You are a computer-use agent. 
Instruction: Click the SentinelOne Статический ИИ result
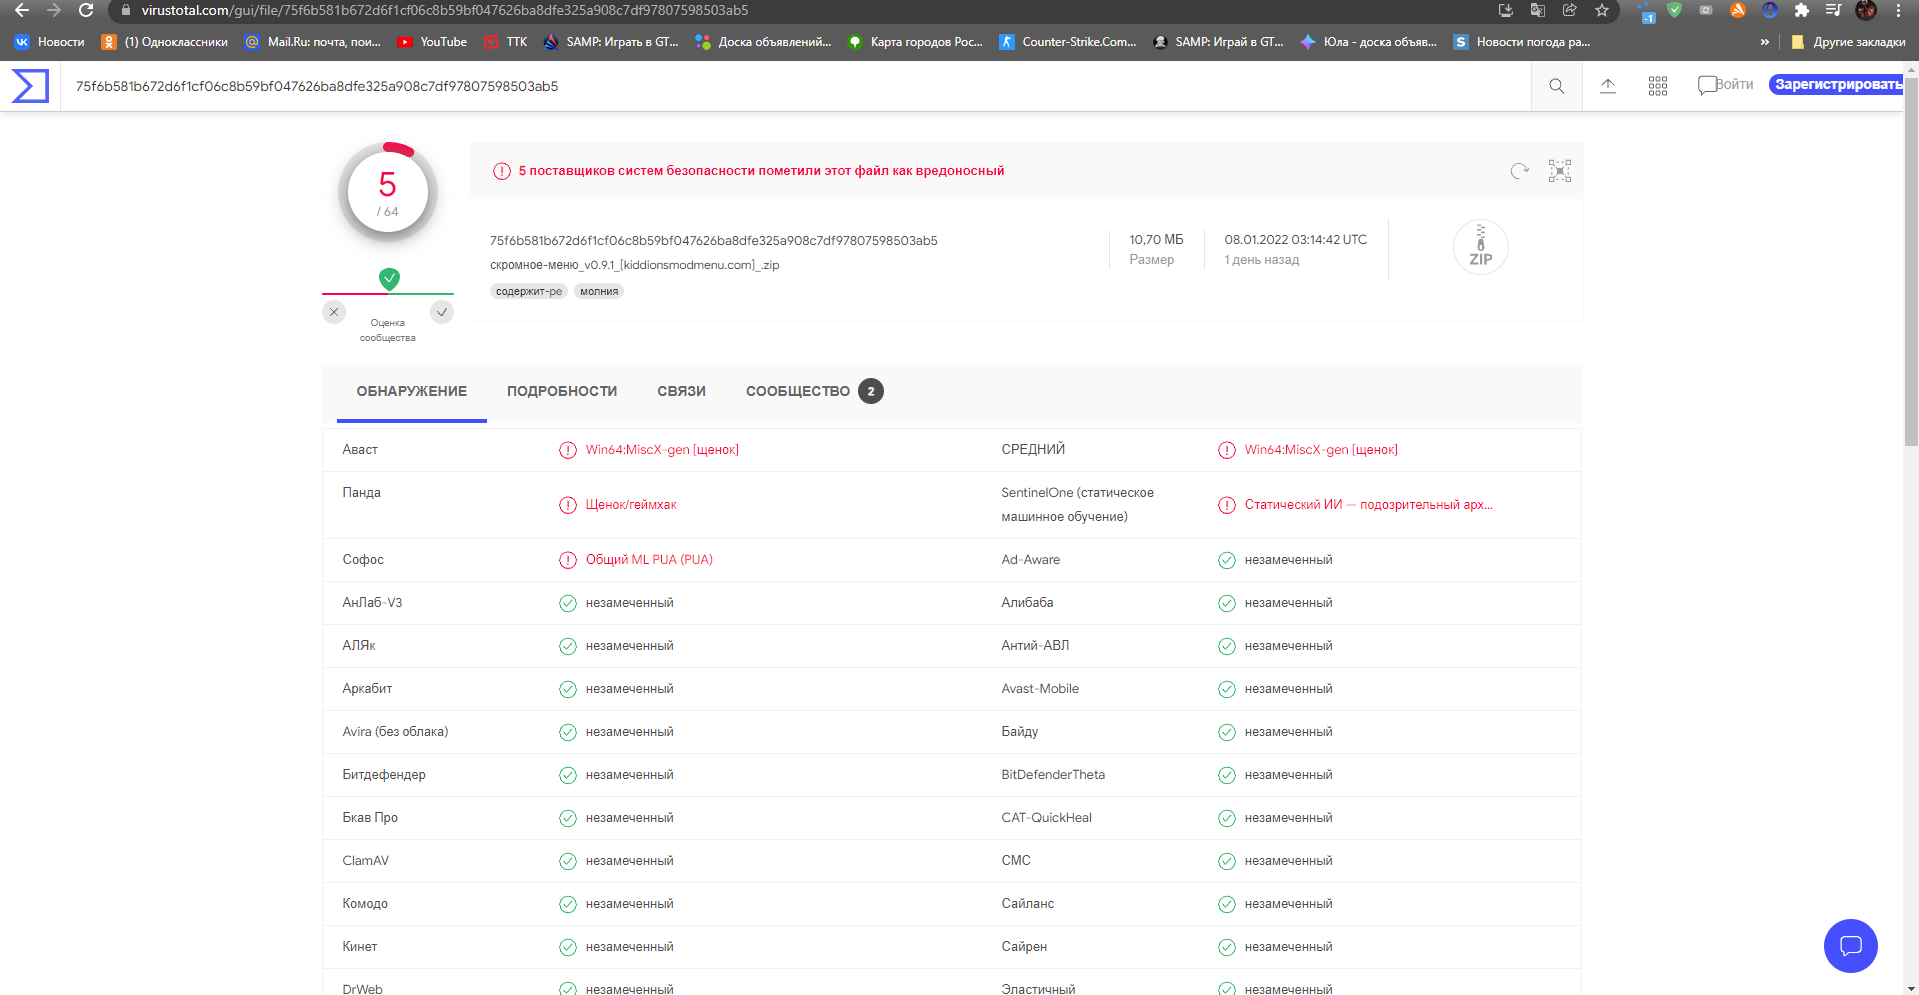1368,505
